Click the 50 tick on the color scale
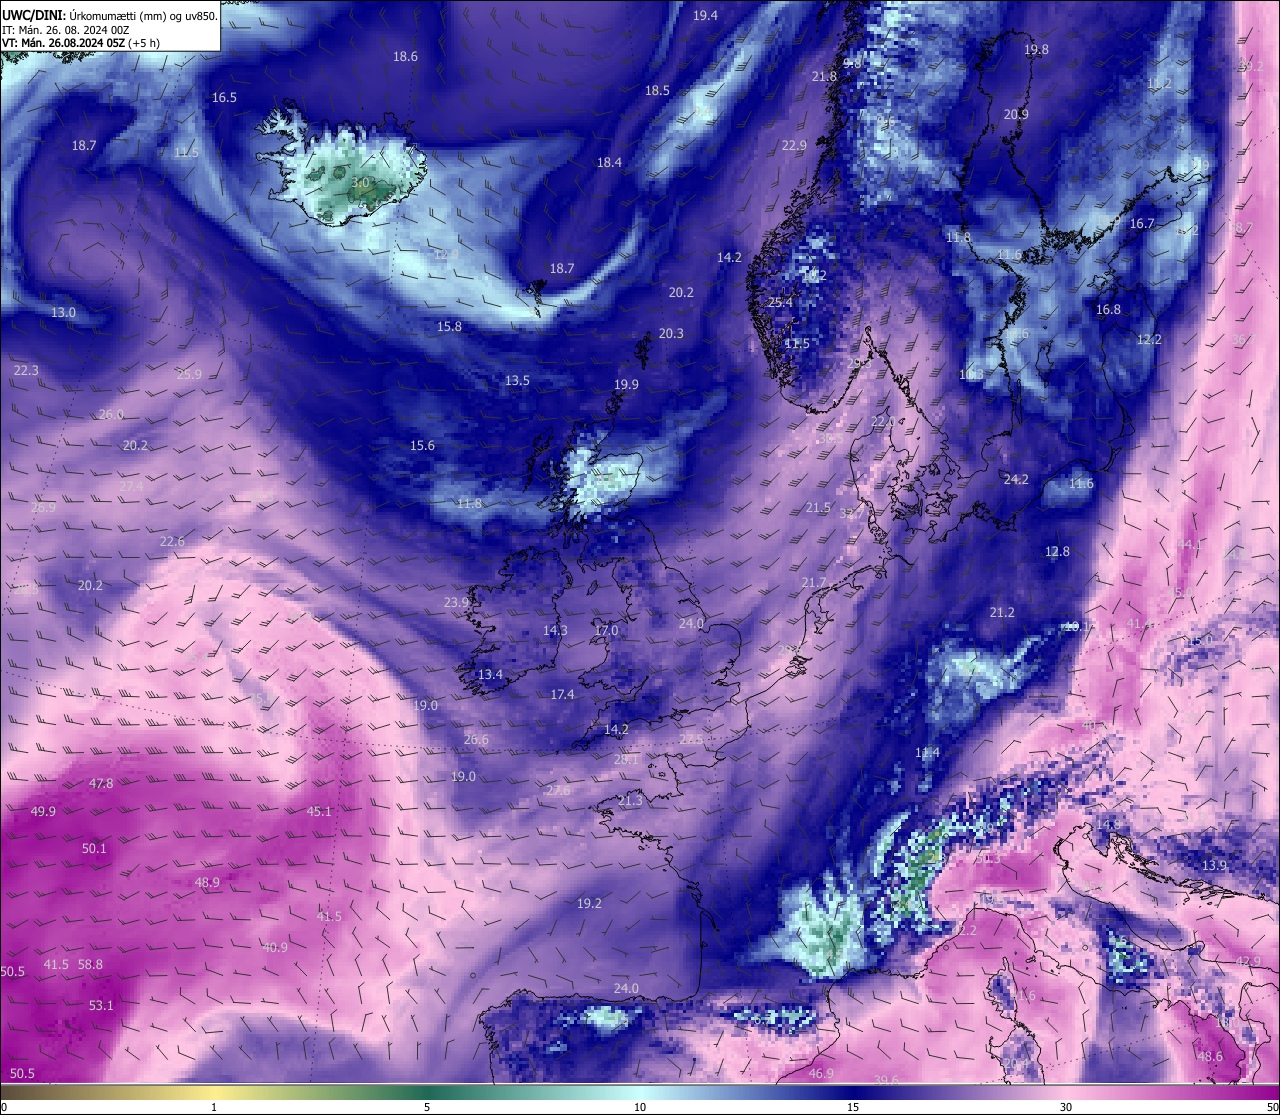Screen dimensions: 1280x1115 point(1272,1107)
